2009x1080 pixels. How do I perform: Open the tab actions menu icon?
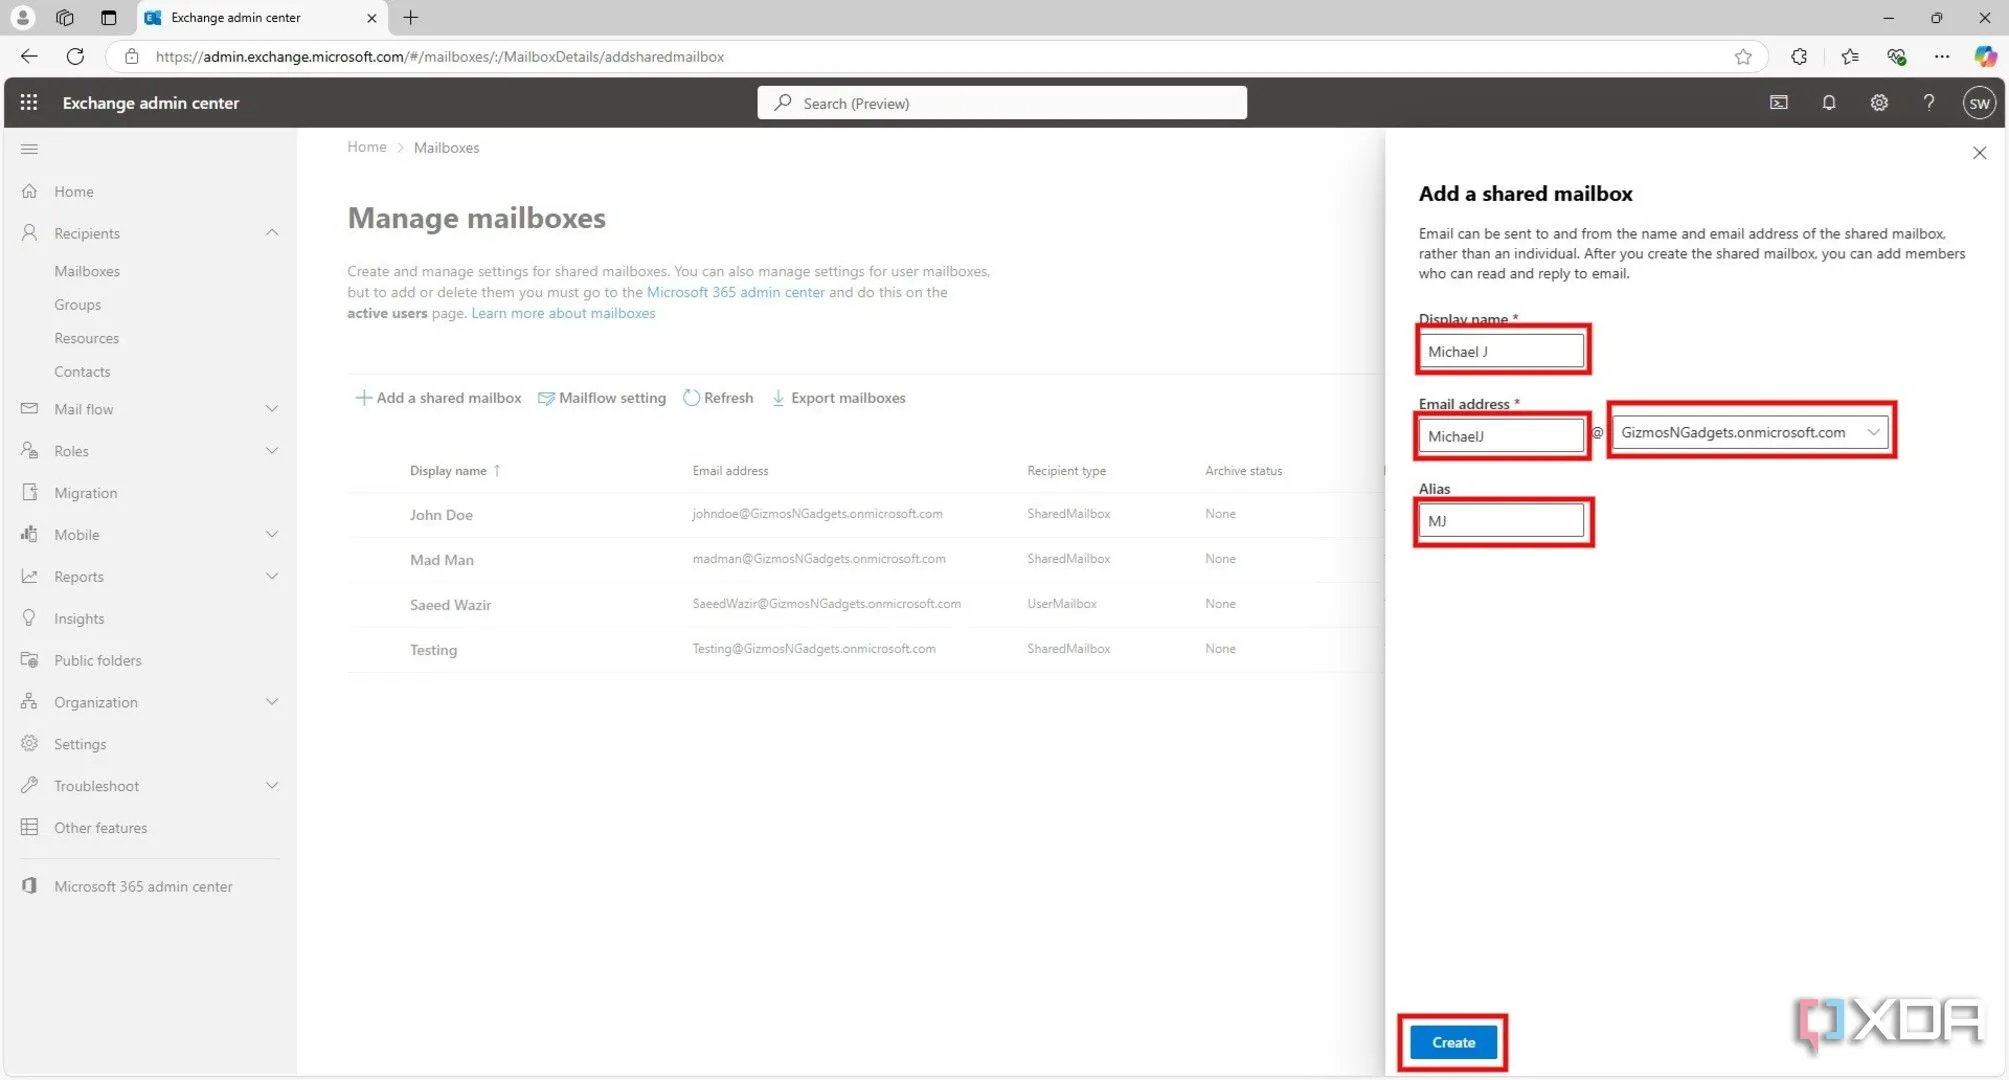[x=108, y=17]
